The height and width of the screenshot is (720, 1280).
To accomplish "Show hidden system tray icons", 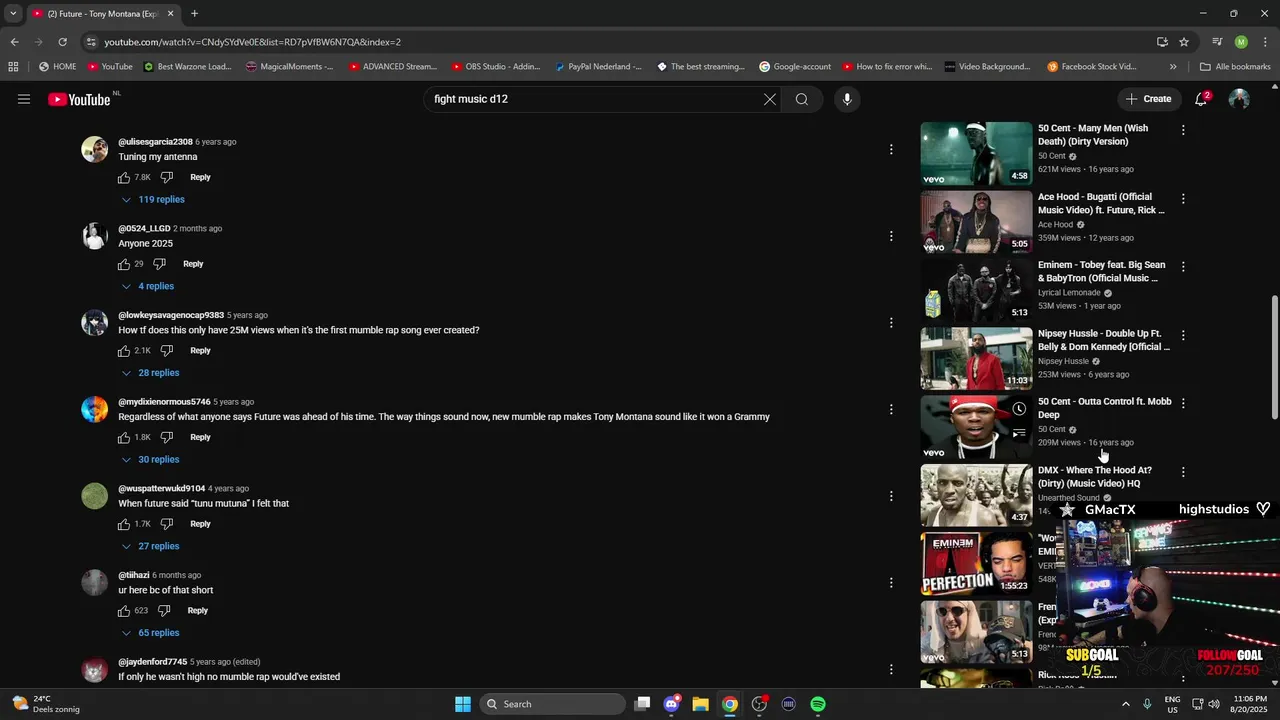I will point(1125,704).
